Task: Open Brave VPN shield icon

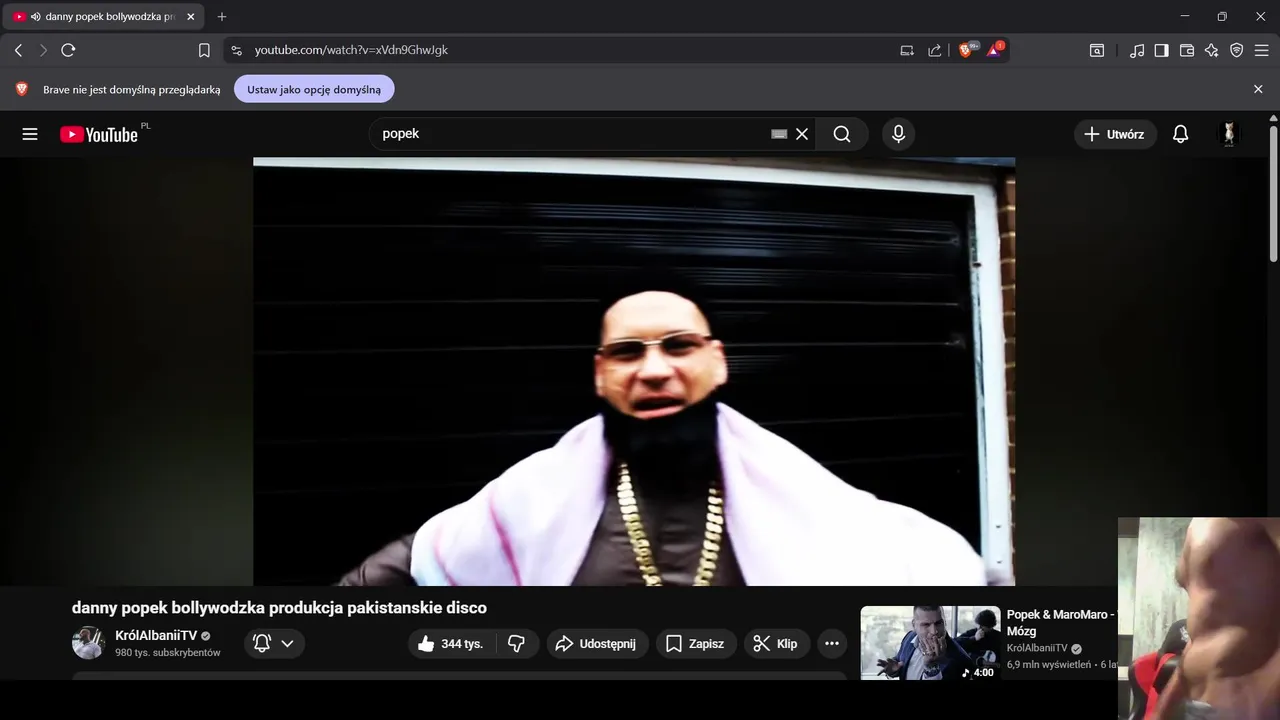Action: coord(1237,50)
